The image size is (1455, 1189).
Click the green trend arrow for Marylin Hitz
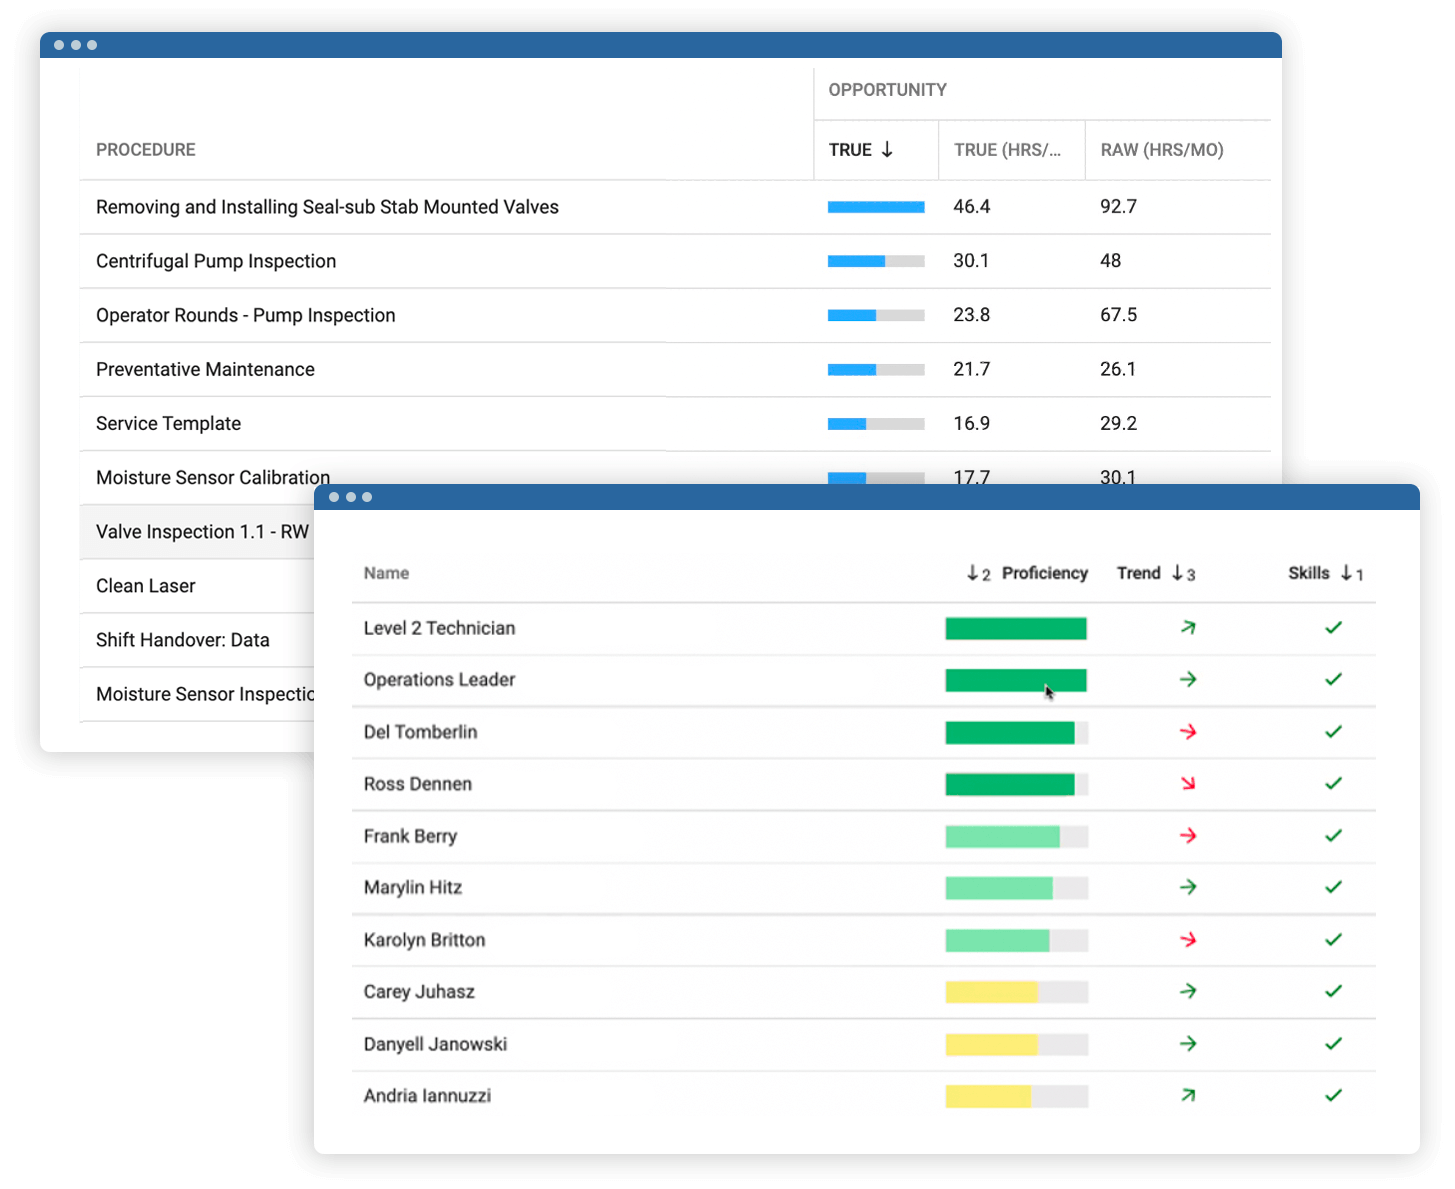[1188, 887]
